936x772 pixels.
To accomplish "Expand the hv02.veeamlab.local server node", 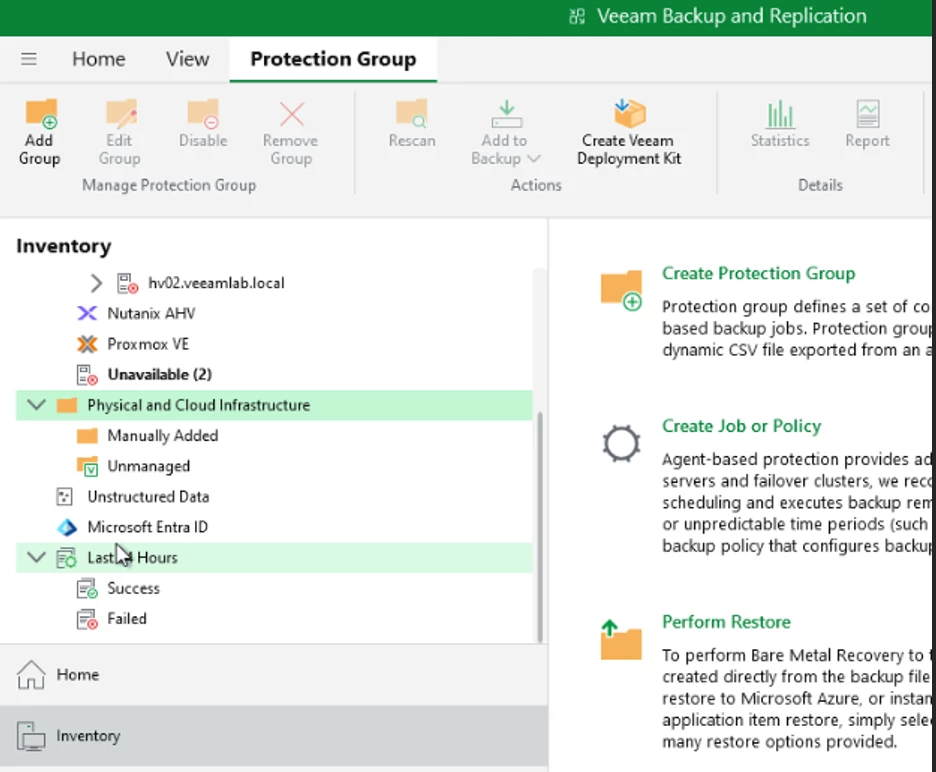I will point(96,283).
